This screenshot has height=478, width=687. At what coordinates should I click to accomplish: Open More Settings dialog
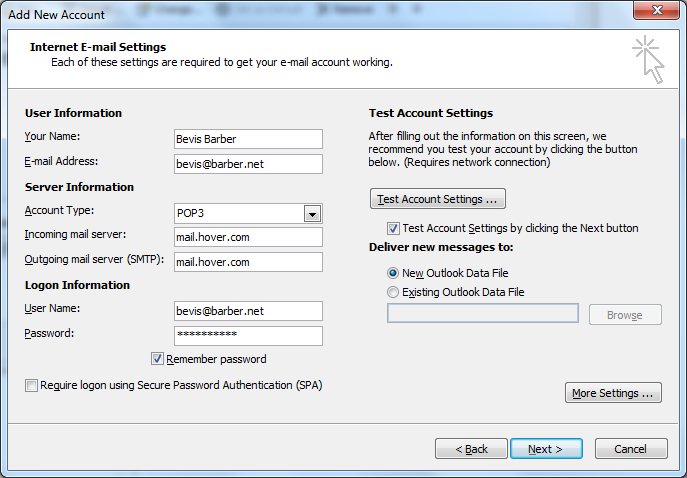click(x=613, y=393)
